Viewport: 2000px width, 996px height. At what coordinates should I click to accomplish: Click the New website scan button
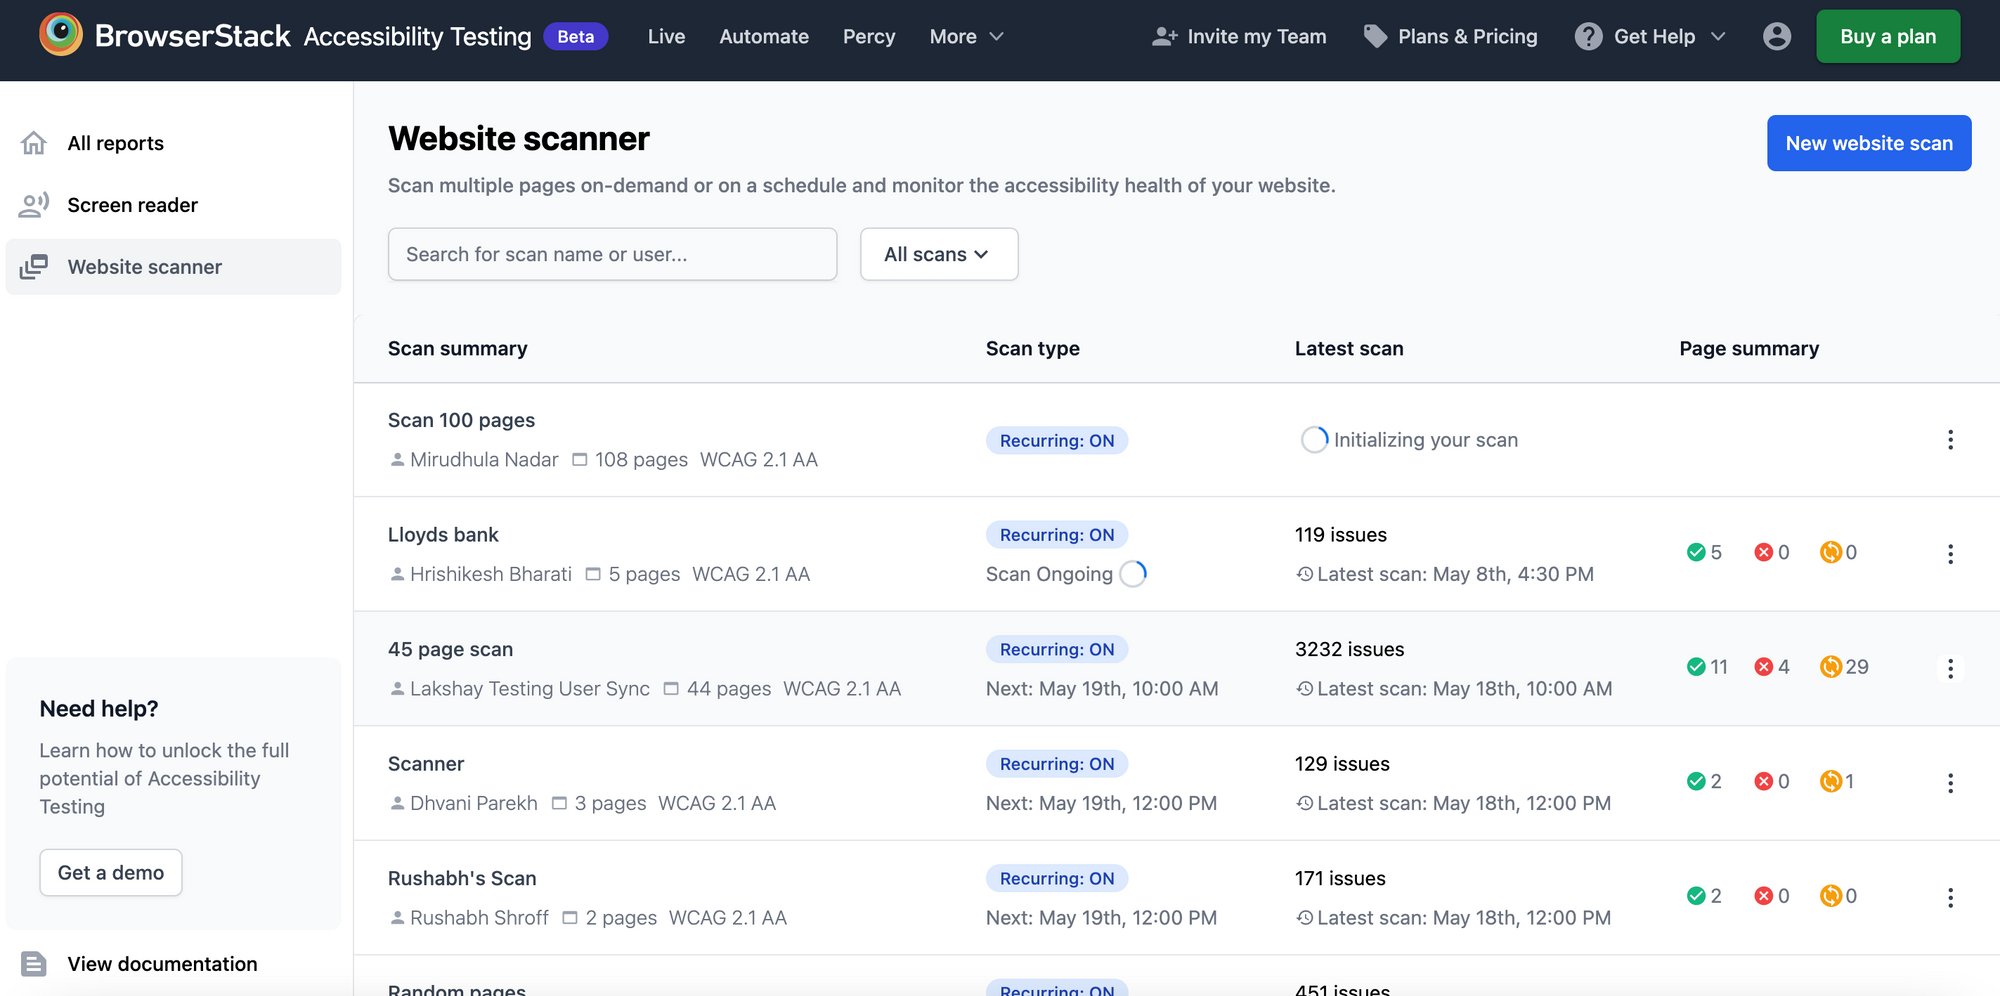[1869, 143]
